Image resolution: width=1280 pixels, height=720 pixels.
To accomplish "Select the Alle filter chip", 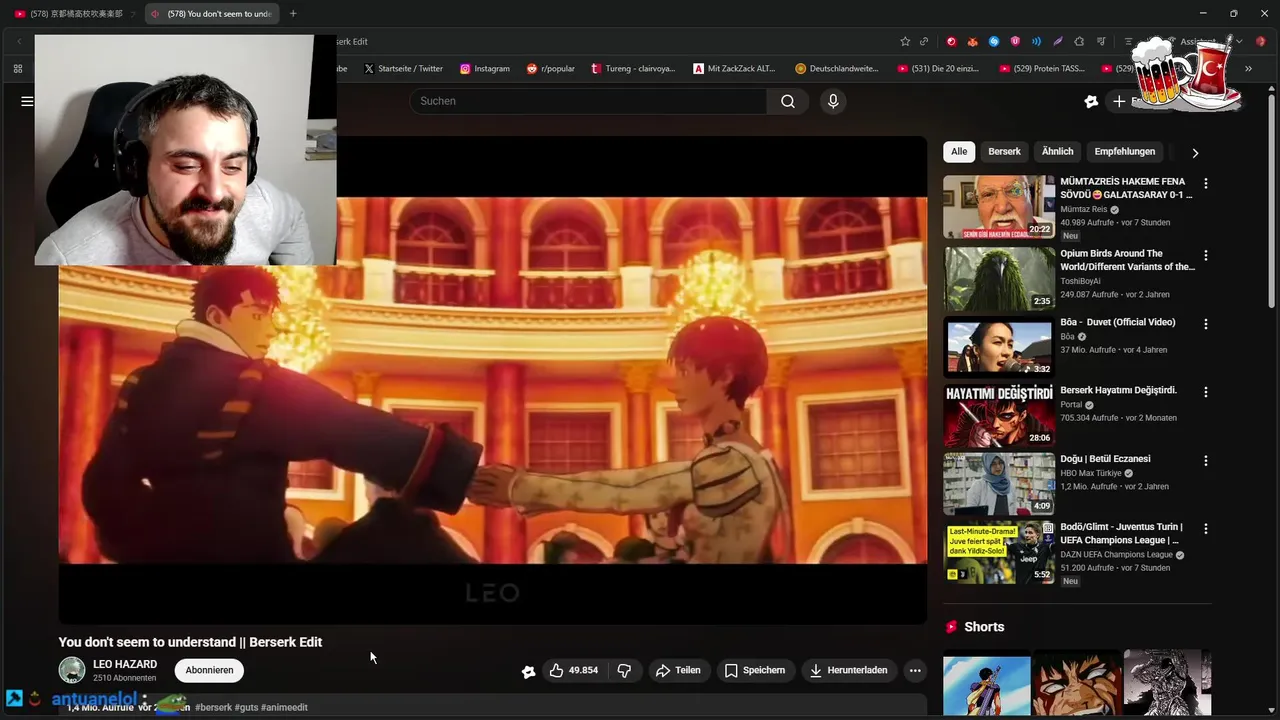I will click(x=959, y=152).
